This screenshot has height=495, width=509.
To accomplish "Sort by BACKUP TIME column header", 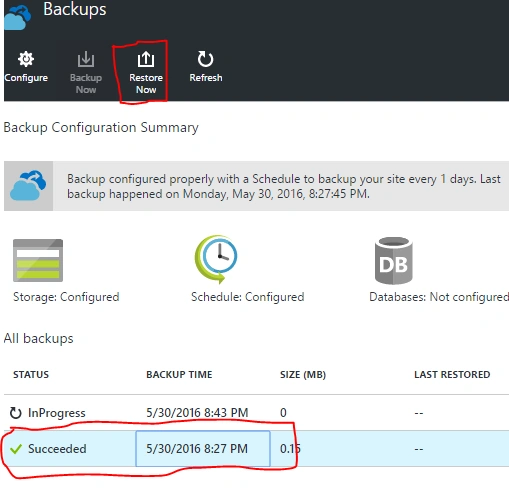I will (179, 375).
